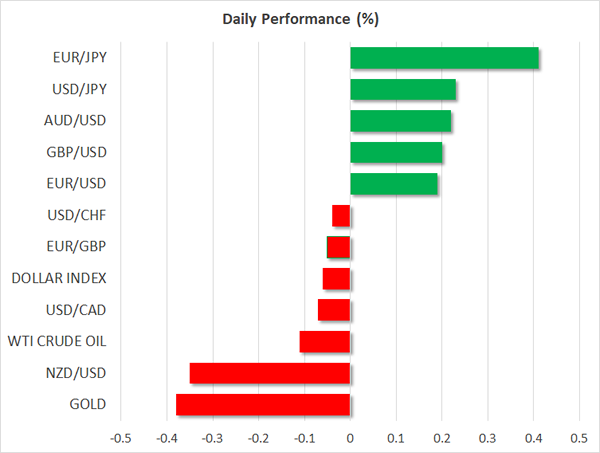
Task: Select the GOLD red bar
Action: point(263,405)
